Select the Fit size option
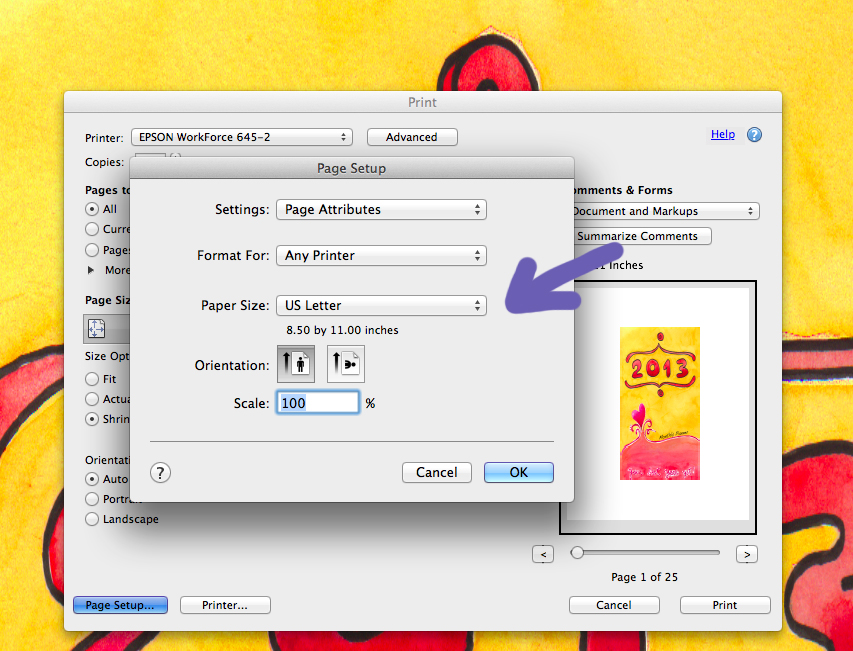Image resolution: width=853 pixels, height=651 pixels. coord(92,379)
